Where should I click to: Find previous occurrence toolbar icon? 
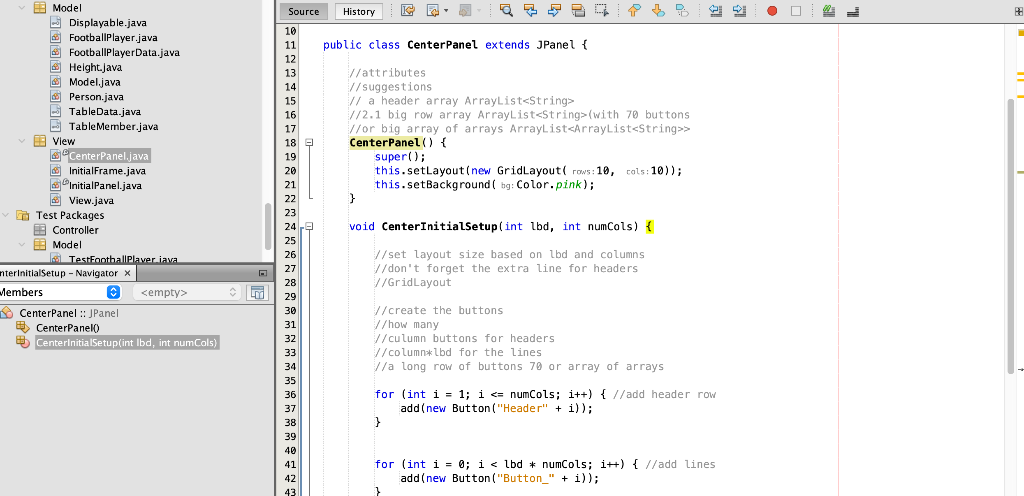tap(530, 11)
